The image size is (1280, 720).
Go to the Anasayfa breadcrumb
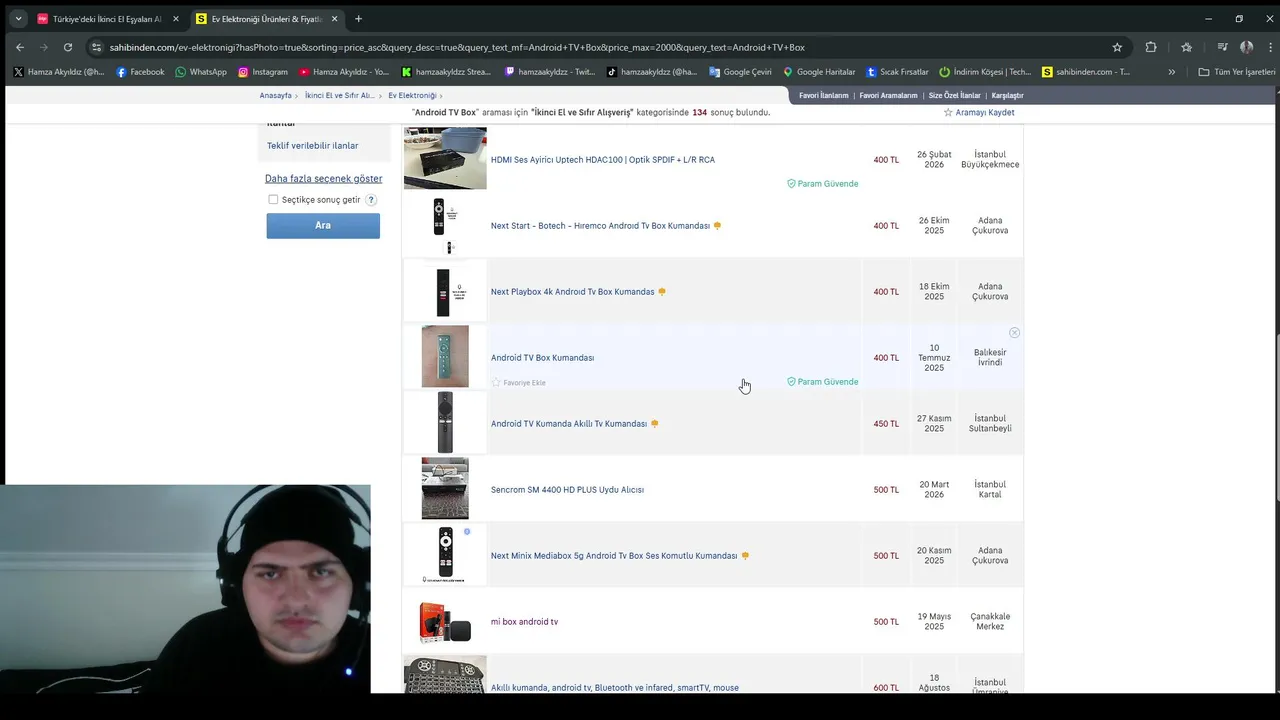[x=275, y=96]
